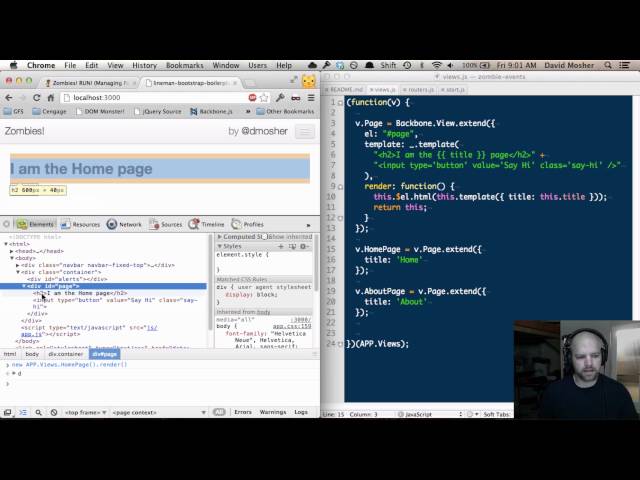
Task: Toggle element state icon in Styles header
Action: click(292, 247)
